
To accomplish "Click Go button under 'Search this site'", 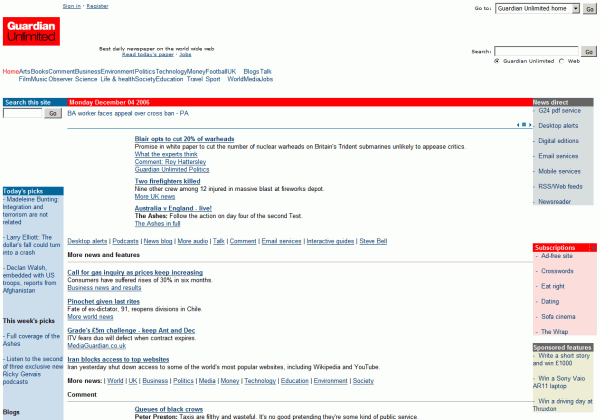I will tap(53, 113).
